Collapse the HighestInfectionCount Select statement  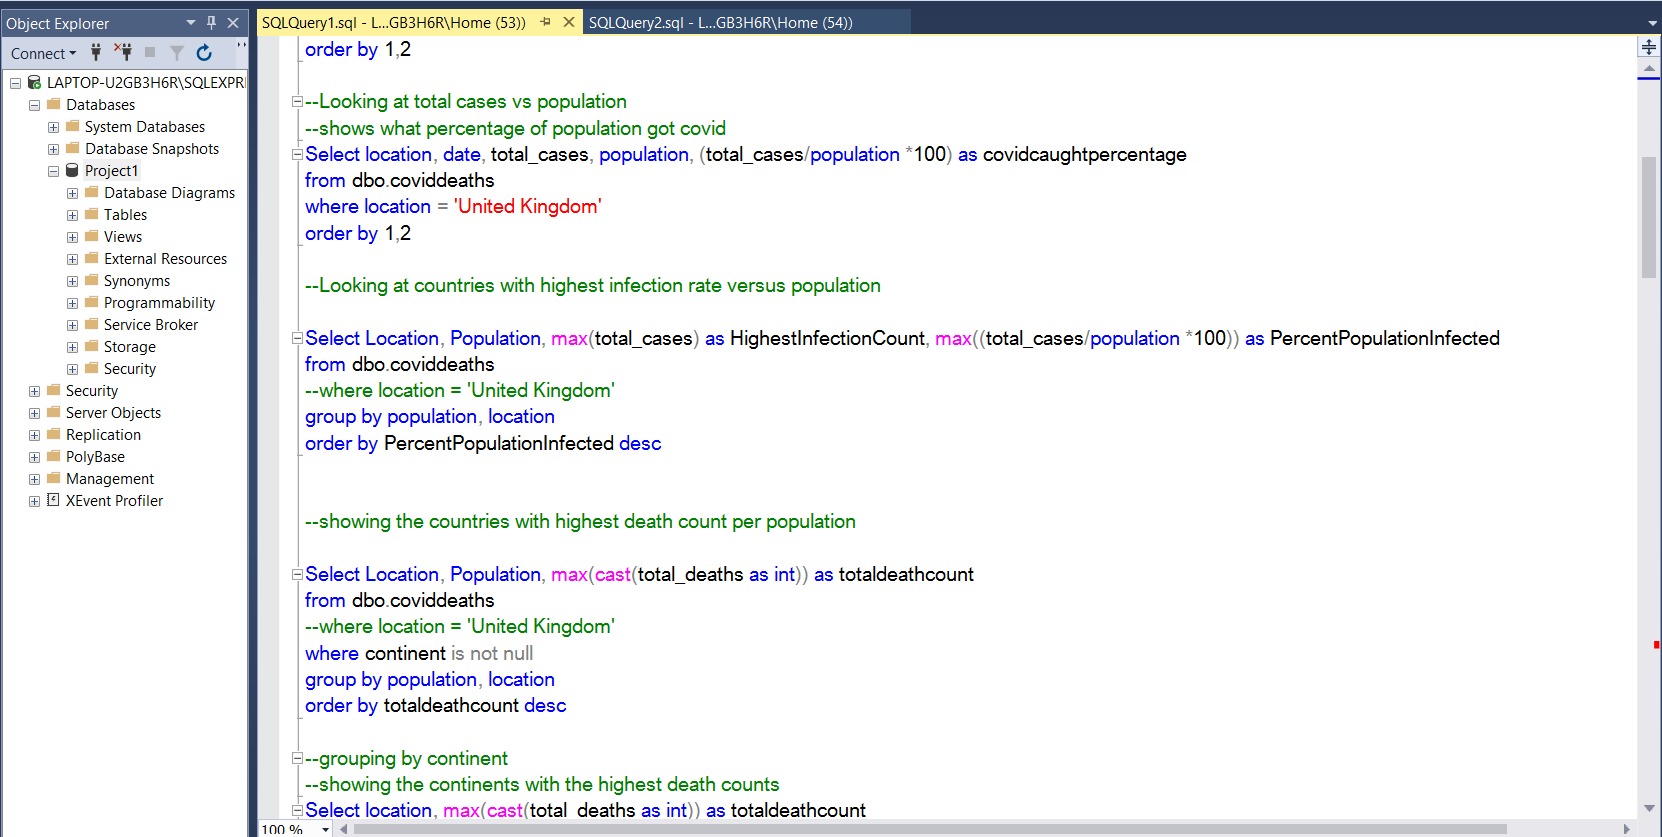pos(297,339)
